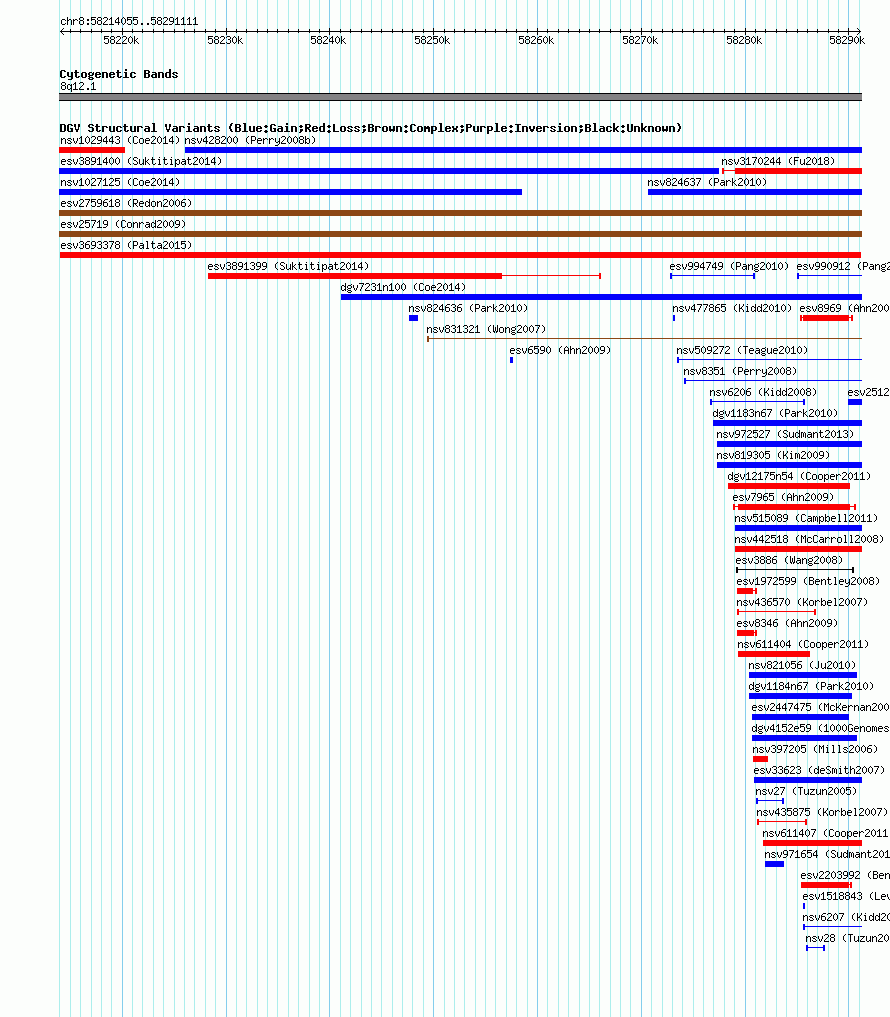Click the red esv8969 loss bar
Viewport: 890px width, 1017px height.
pyautogui.click(x=826, y=318)
